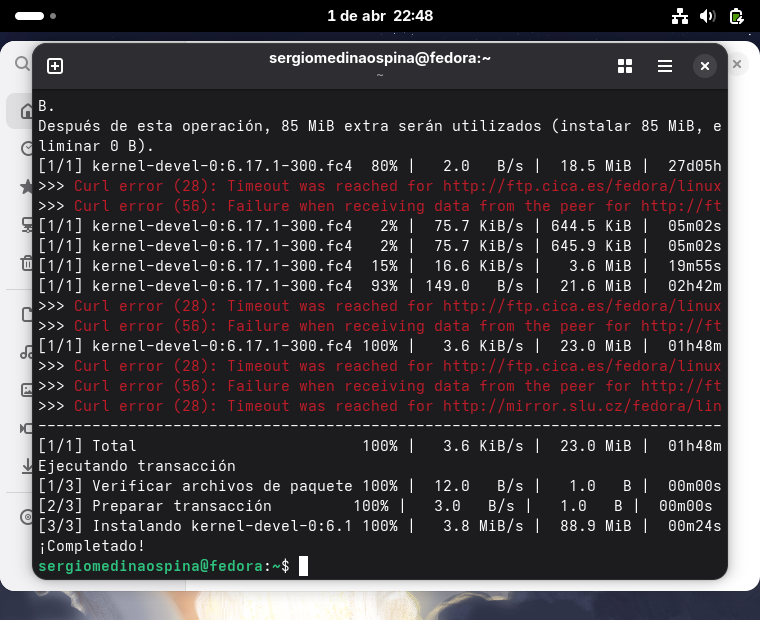Viewport: 760px width, 620px height.
Task: Show the terminal tab overview grid
Action: [x=625, y=66]
